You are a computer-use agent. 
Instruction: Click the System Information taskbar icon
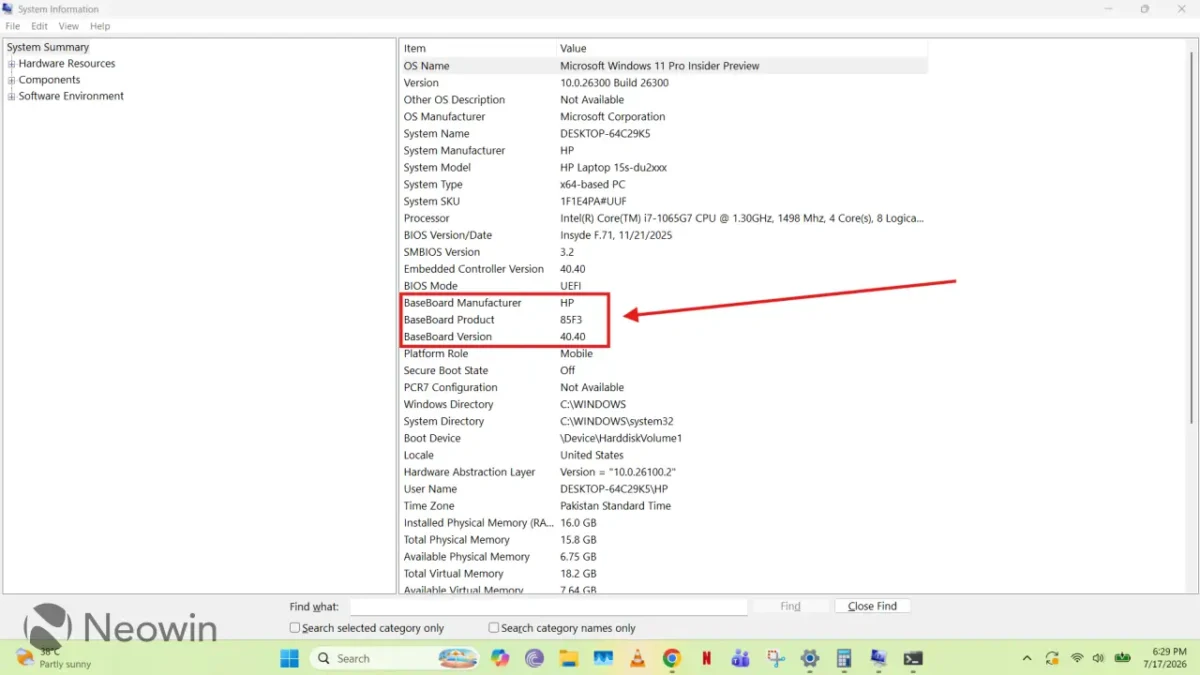878,658
